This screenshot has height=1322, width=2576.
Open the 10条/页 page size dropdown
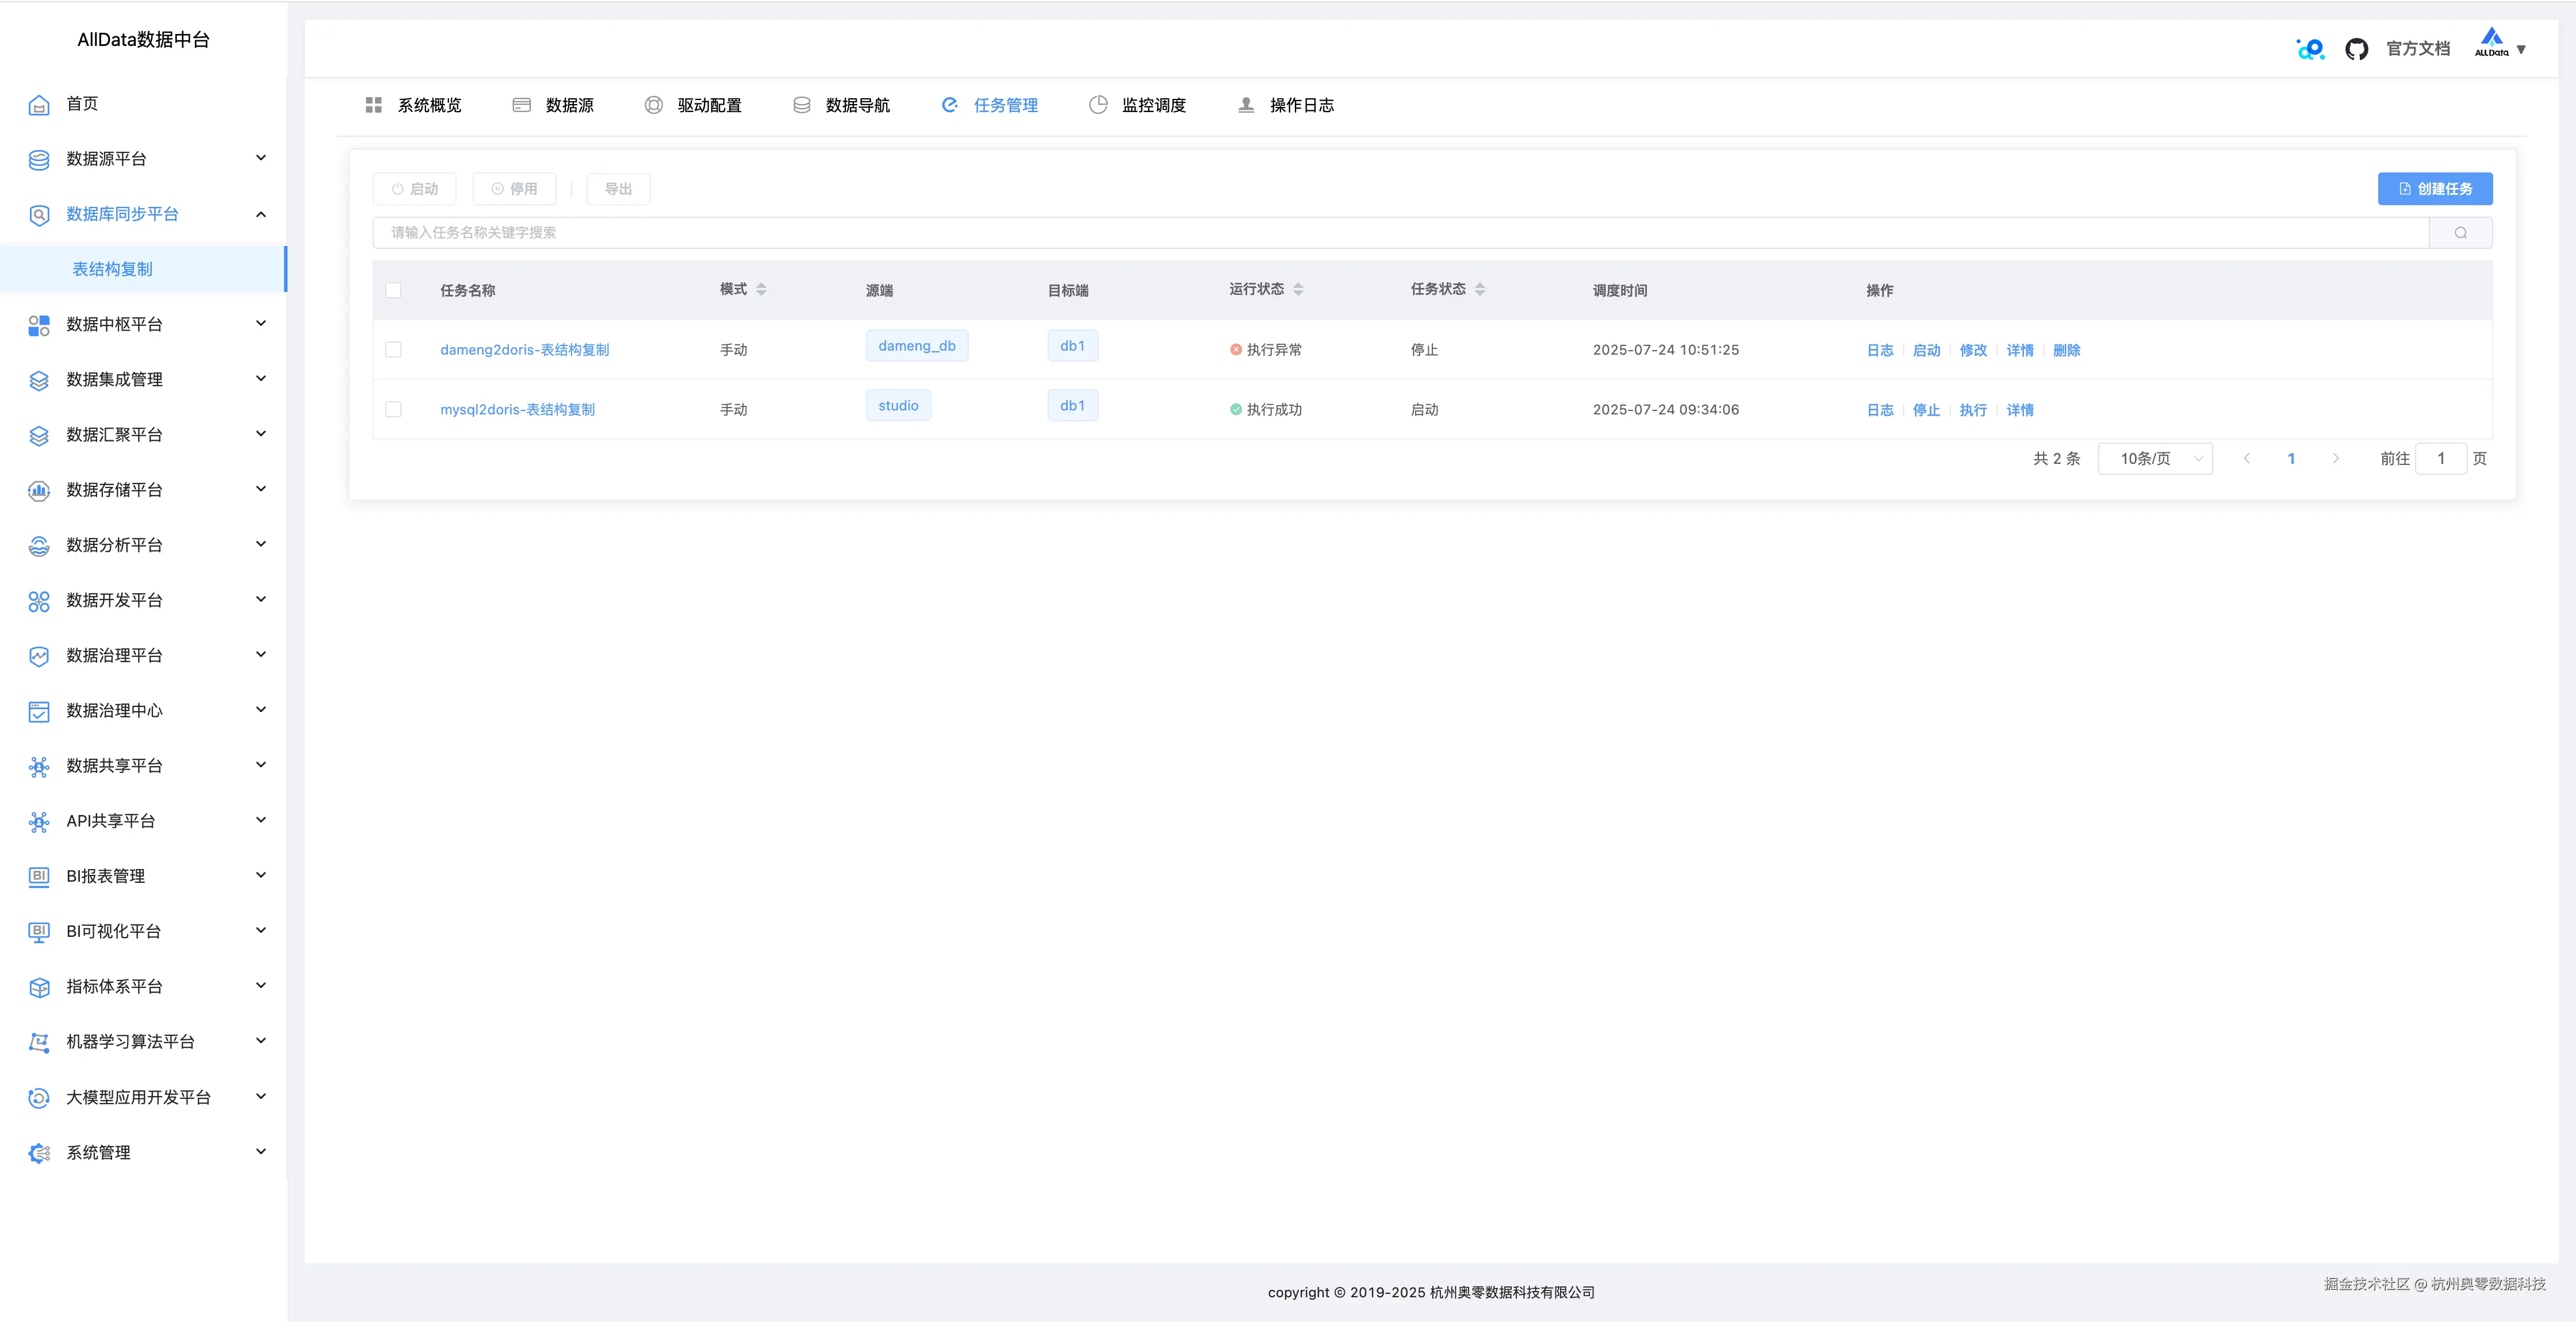pyautogui.click(x=2155, y=459)
